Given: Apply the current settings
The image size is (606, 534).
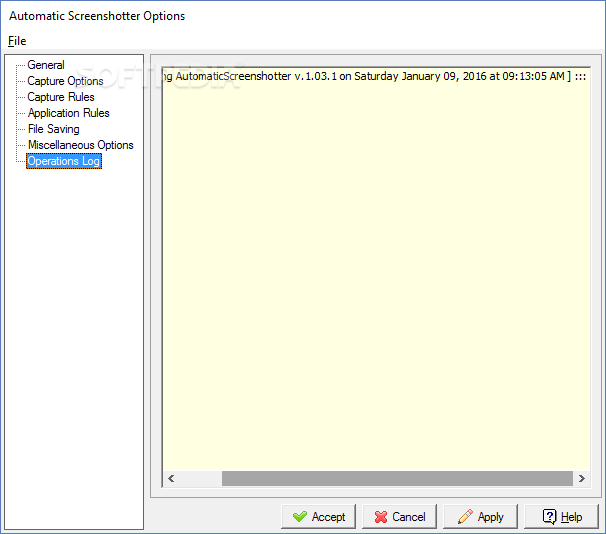Looking at the screenshot, I should click(480, 517).
